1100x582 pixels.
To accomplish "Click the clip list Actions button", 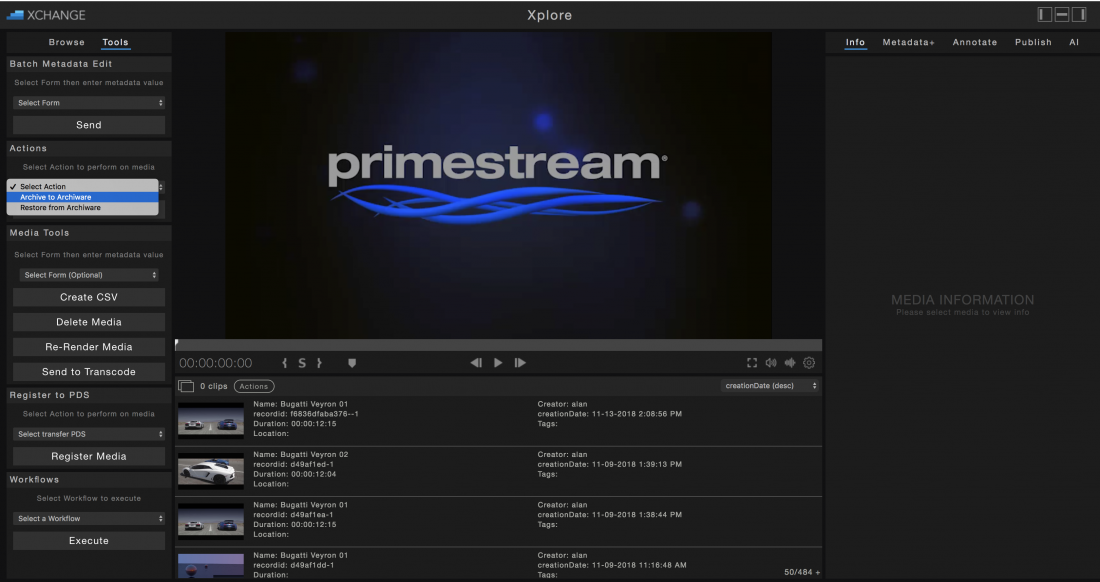I will [x=254, y=386].
